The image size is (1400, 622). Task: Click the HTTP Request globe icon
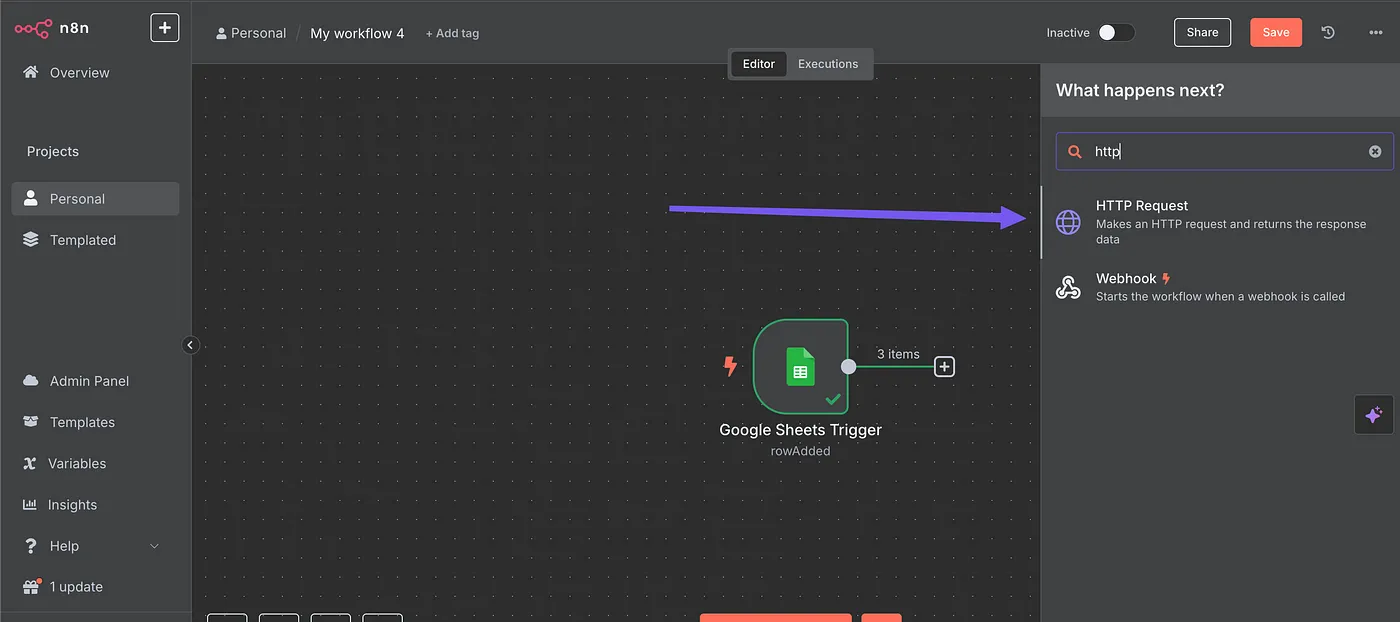click(x=1068, y=222)
